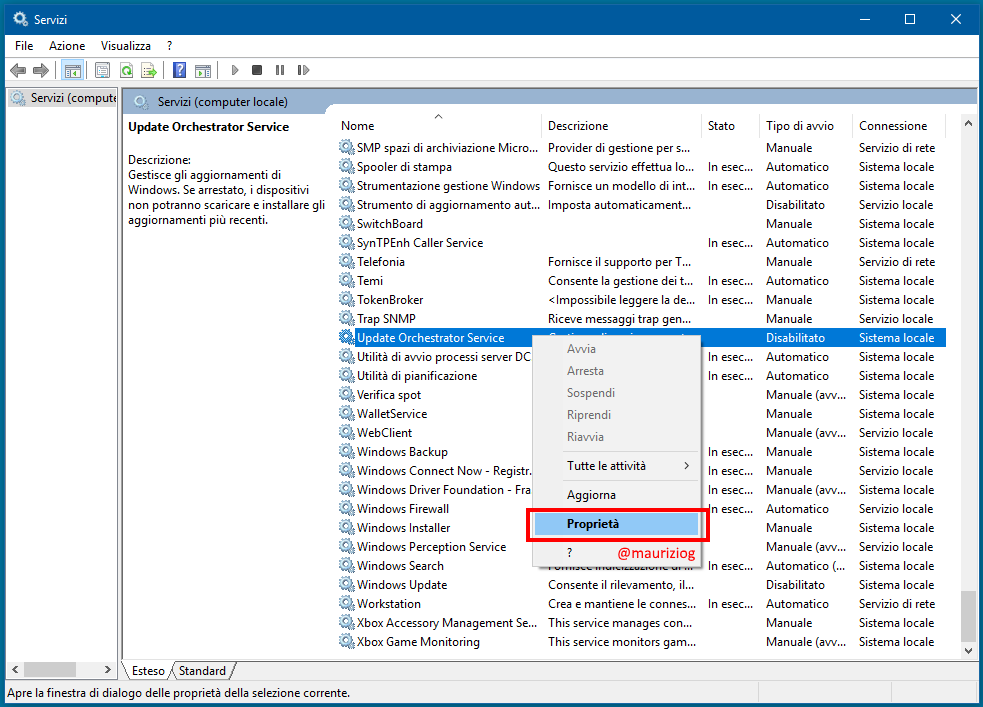Click the greyed Riavvia context menu entry

coord(616,436)
